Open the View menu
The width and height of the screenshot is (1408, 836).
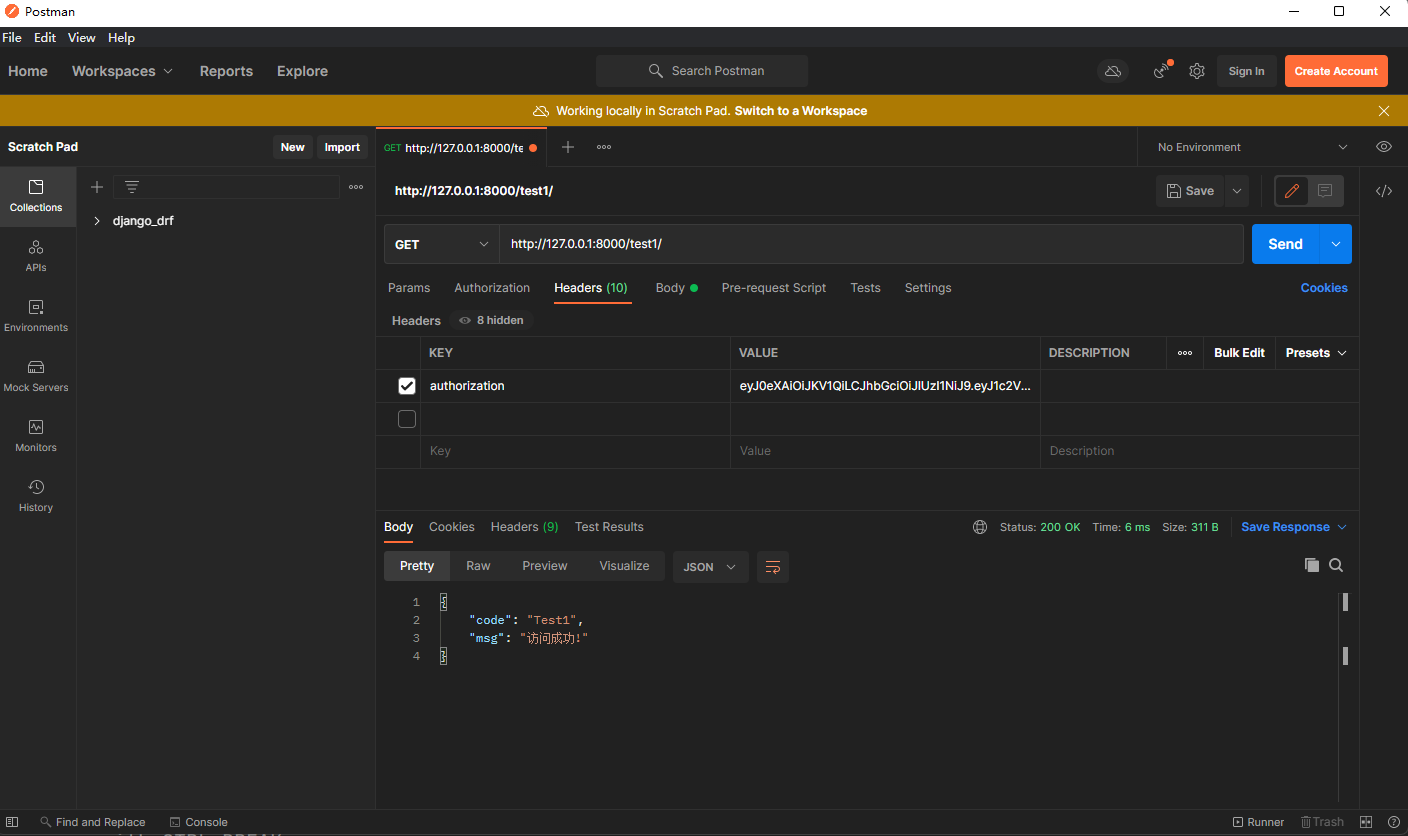[82, 37]
